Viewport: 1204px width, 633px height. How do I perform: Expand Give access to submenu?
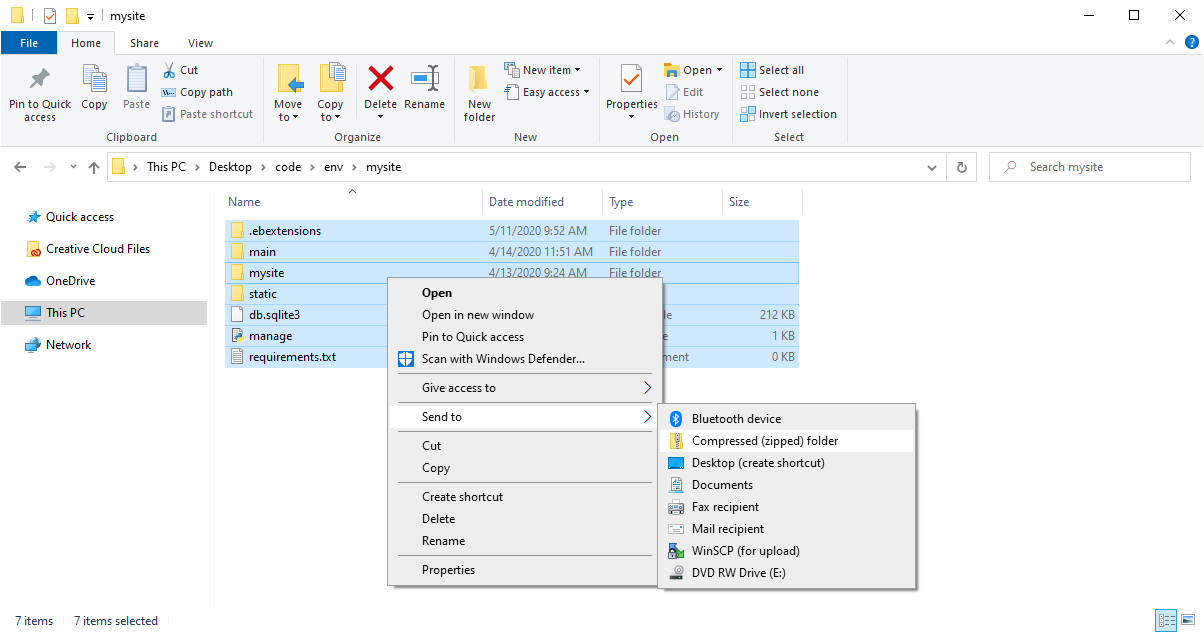(x=524, y=388)
